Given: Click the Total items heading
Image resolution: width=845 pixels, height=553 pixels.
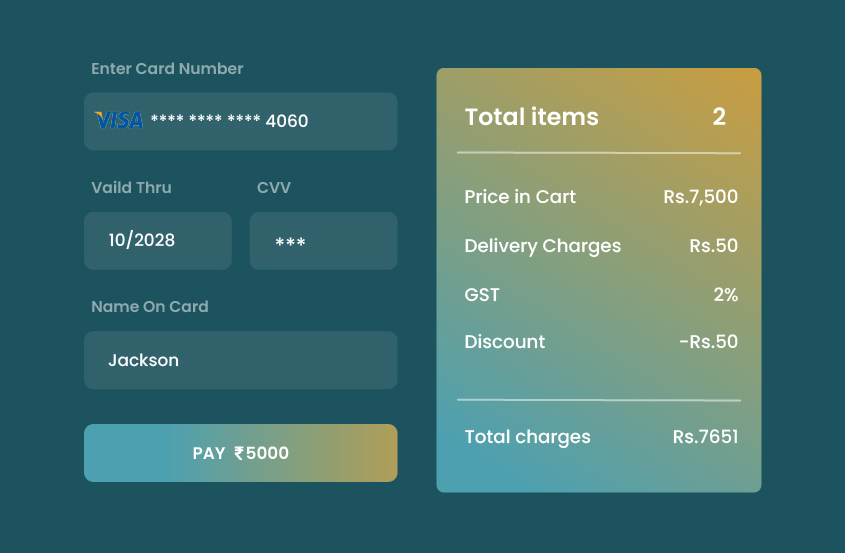Looking at the screenshot, I should click(x=532, y=117).
